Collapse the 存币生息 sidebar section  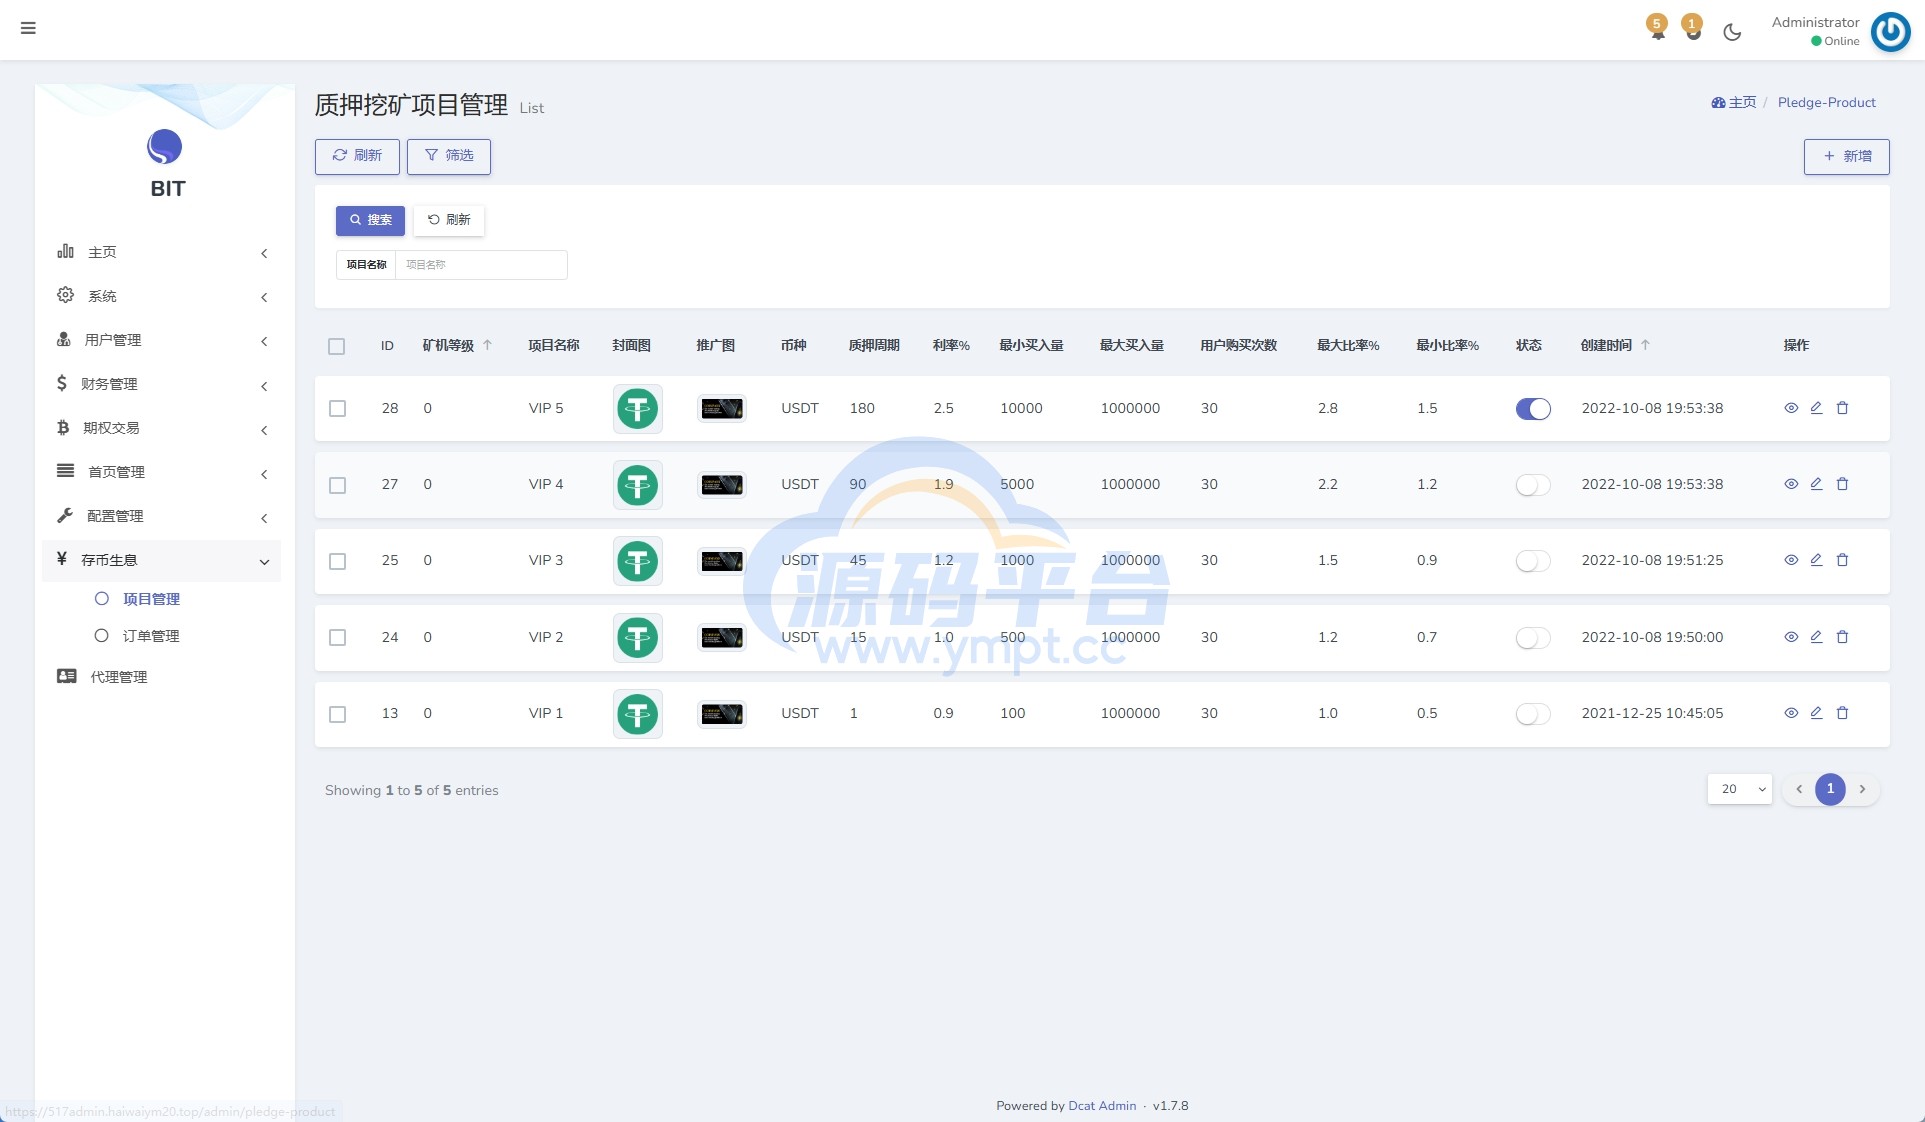(x=162, y=560)
